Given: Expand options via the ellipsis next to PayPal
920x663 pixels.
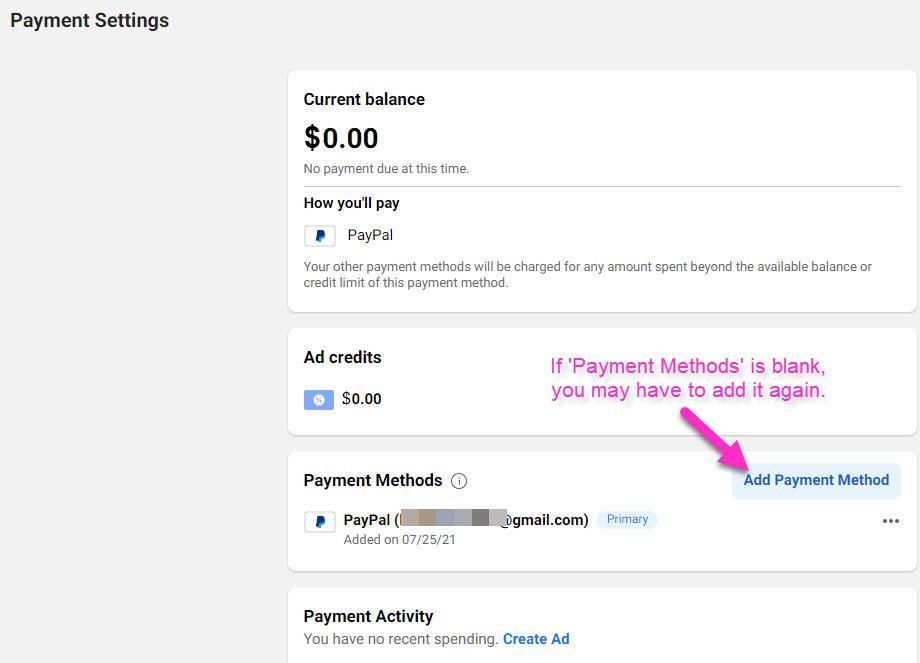Looking at the screenshot, I should 889,520.
